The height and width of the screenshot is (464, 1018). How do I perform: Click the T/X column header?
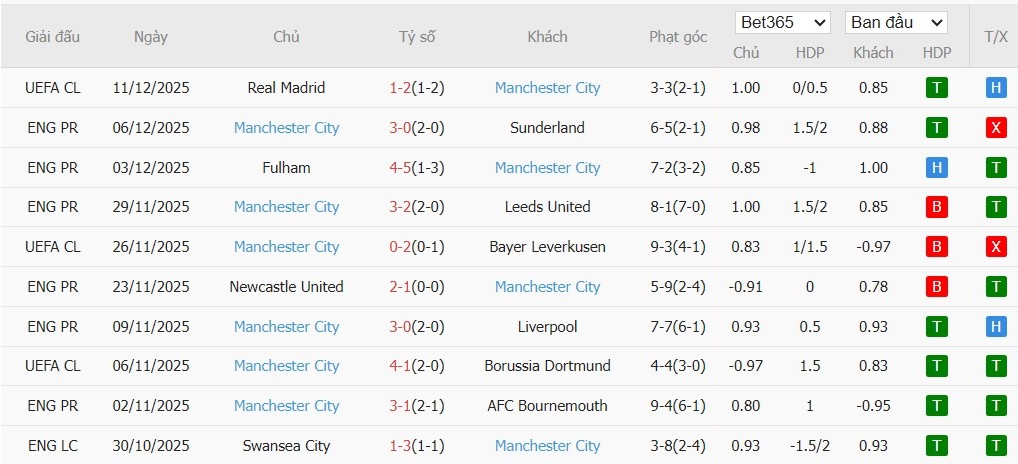(996, 37)
